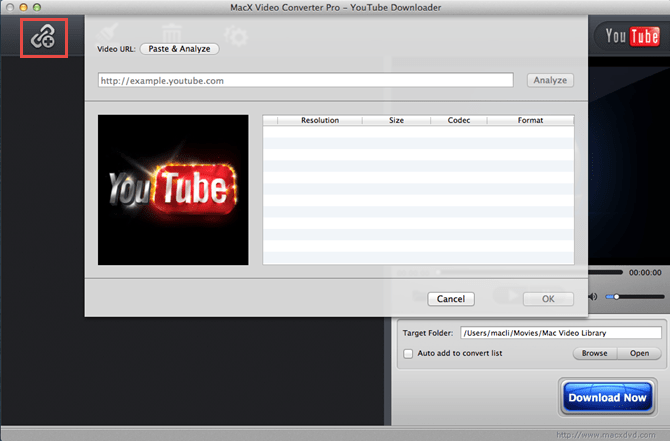Click the video URL input field
Viewport: 670px width, 441px height.
(x=305, y=80)
